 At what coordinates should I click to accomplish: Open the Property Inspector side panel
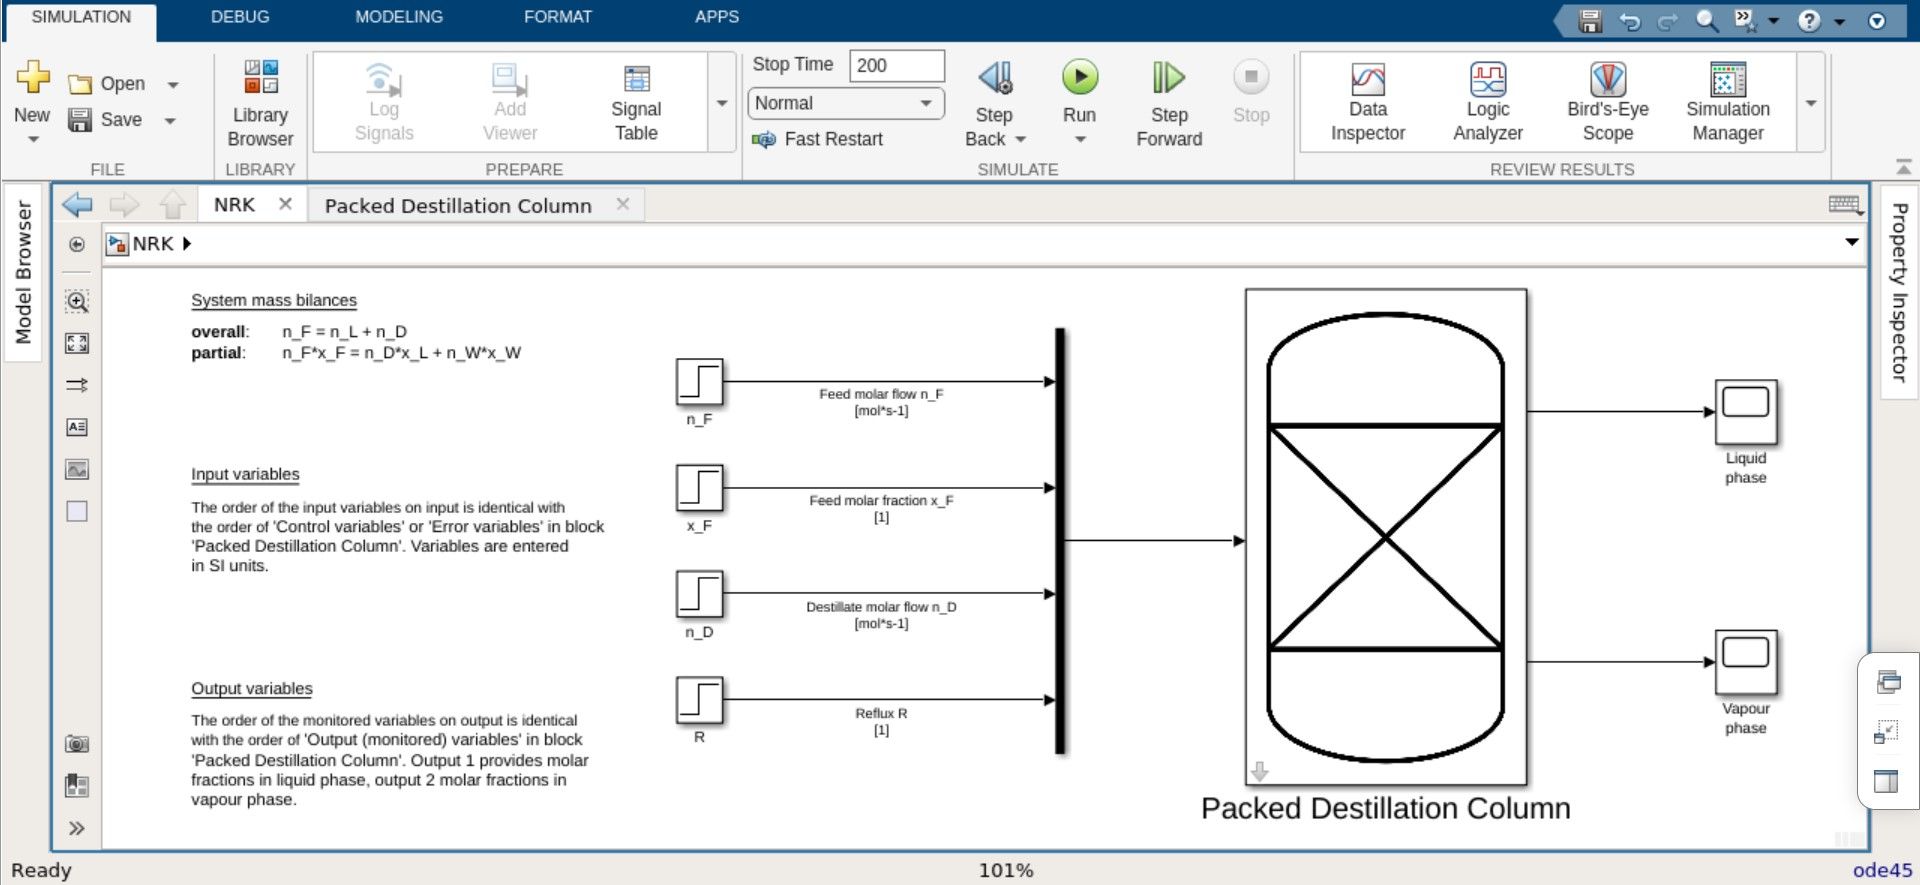1899,292
